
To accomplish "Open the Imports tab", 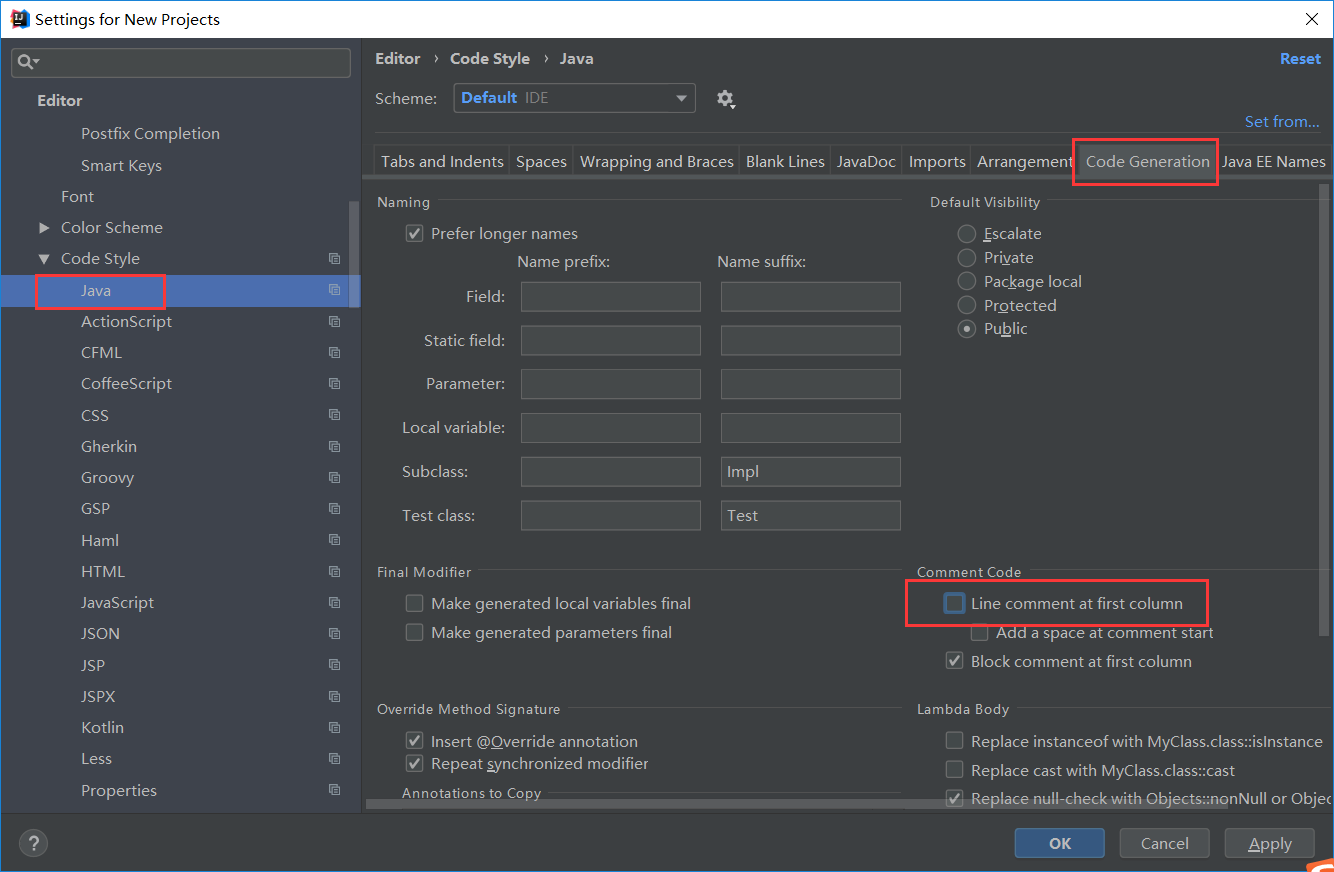I will click(x=936, y=162).
